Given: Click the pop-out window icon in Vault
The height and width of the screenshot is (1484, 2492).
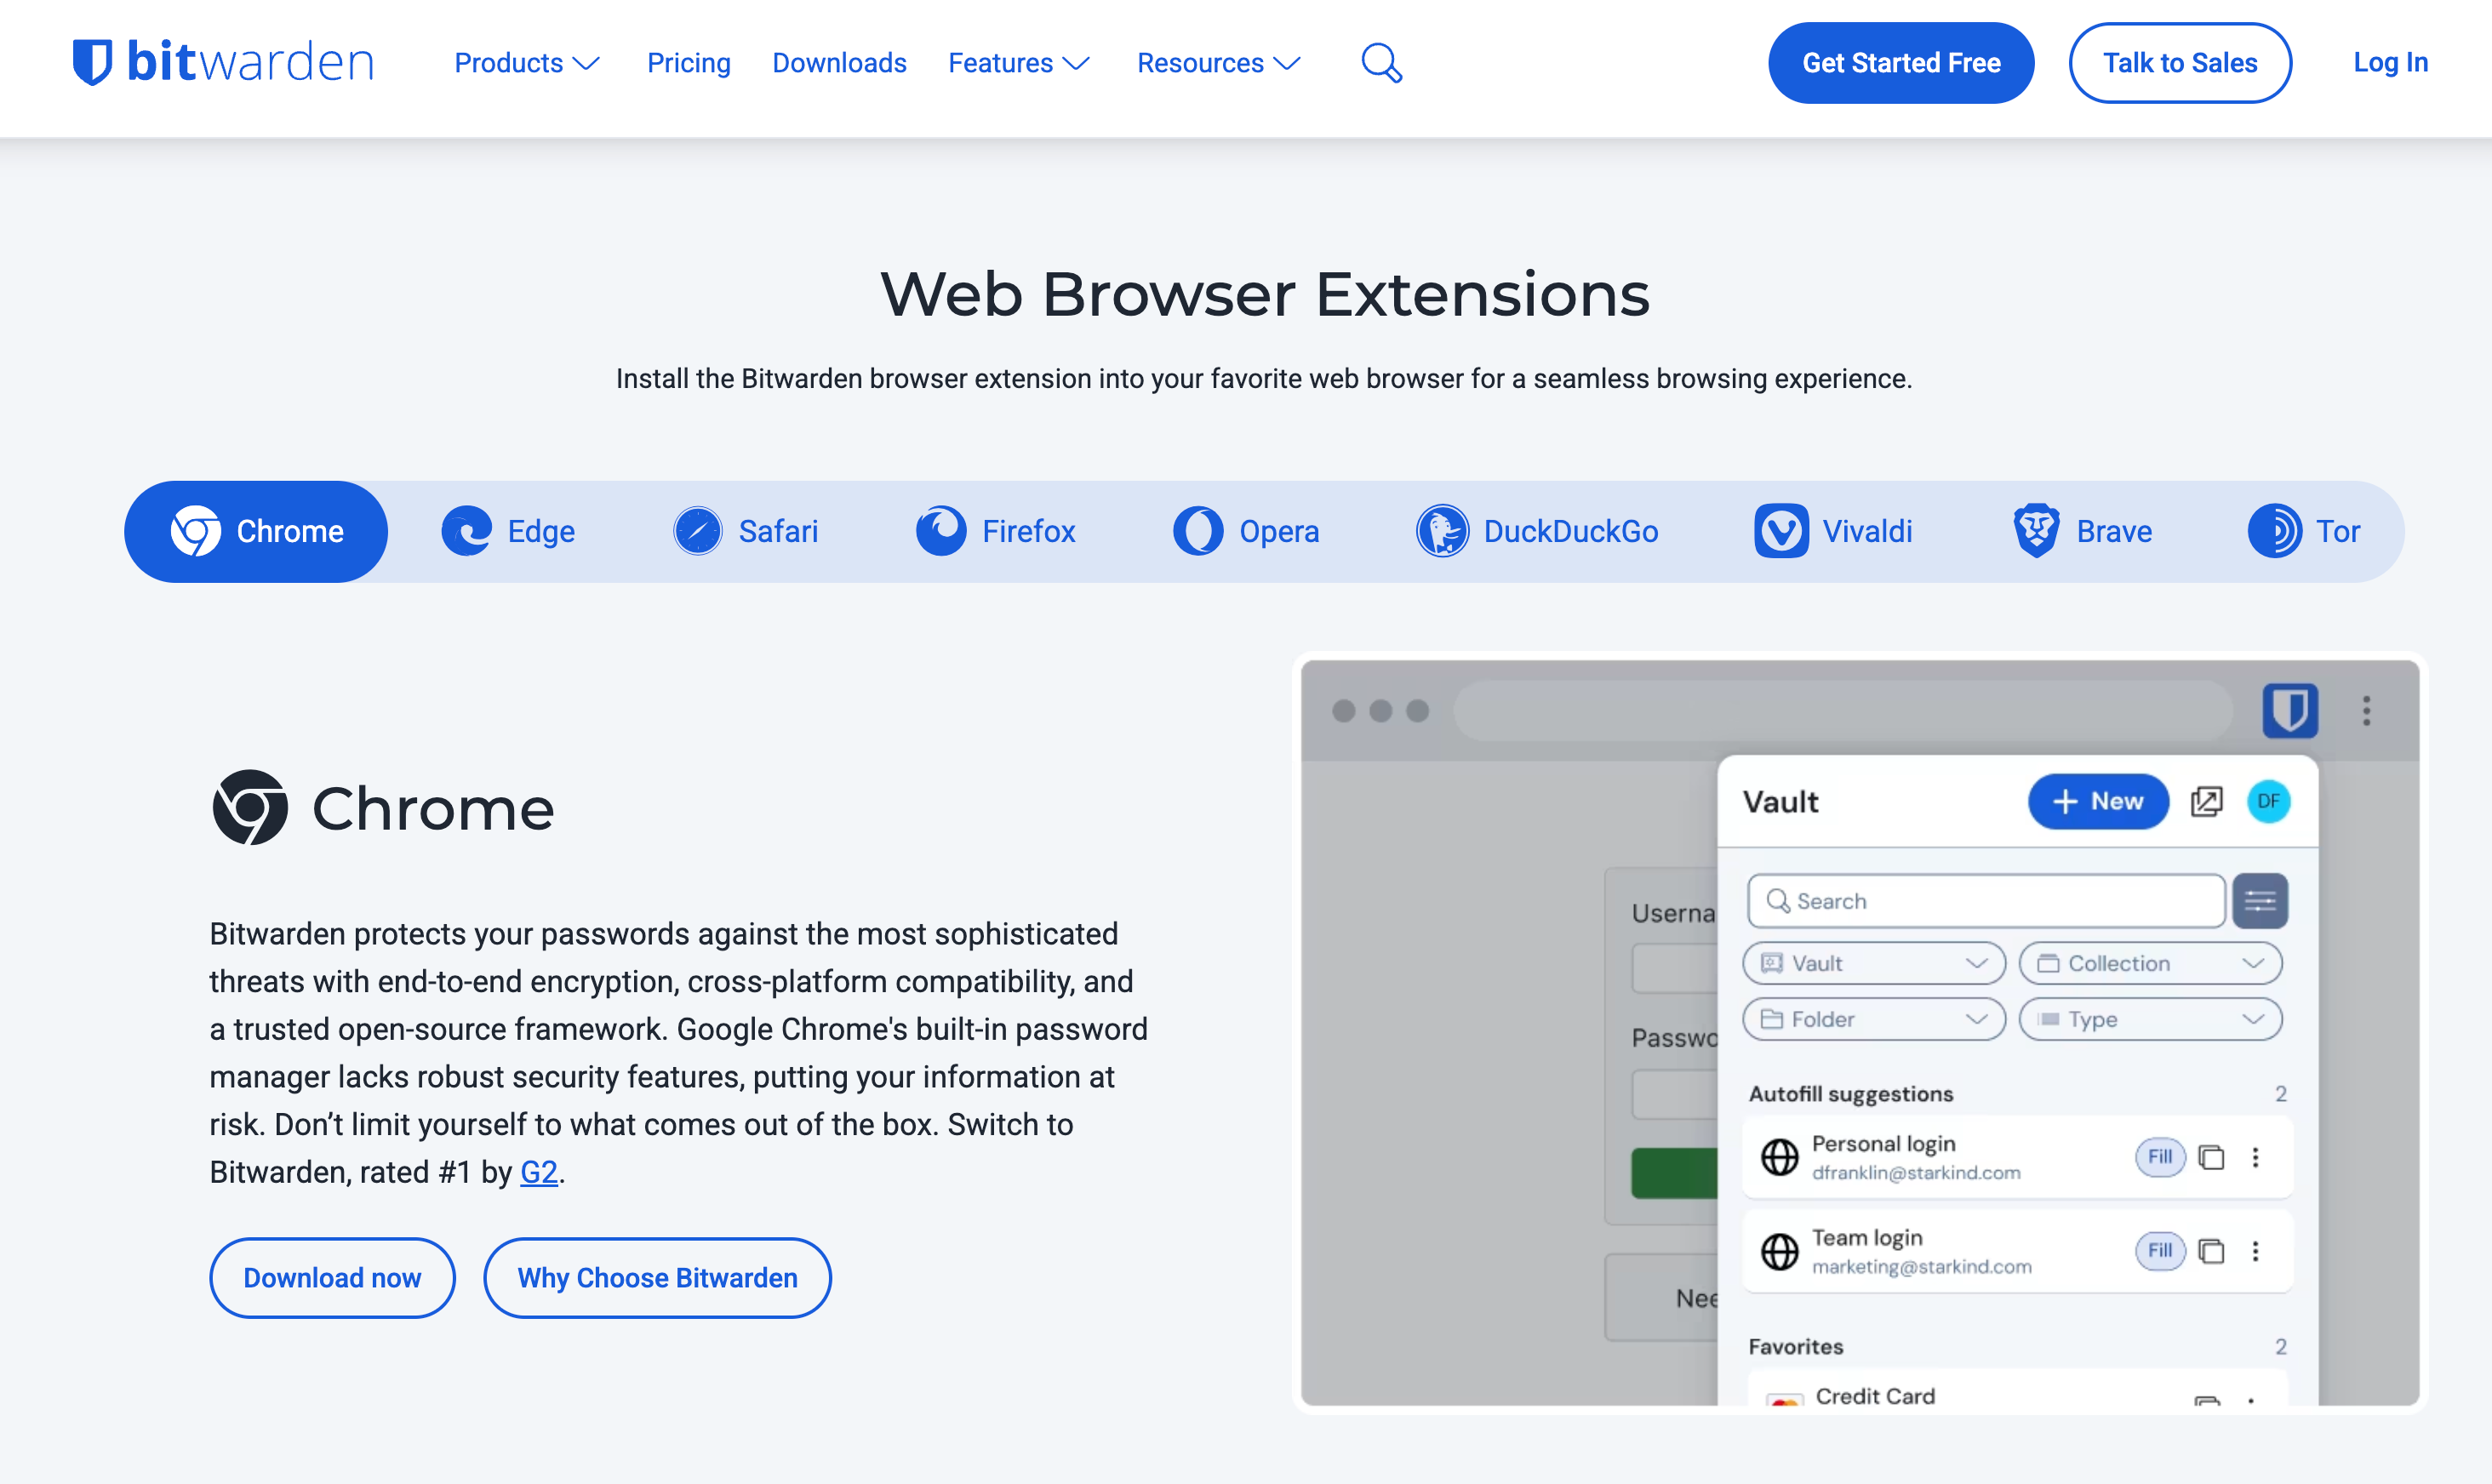Looking at the screenshot, I should pyautogui.click(x=2206, y=801).
